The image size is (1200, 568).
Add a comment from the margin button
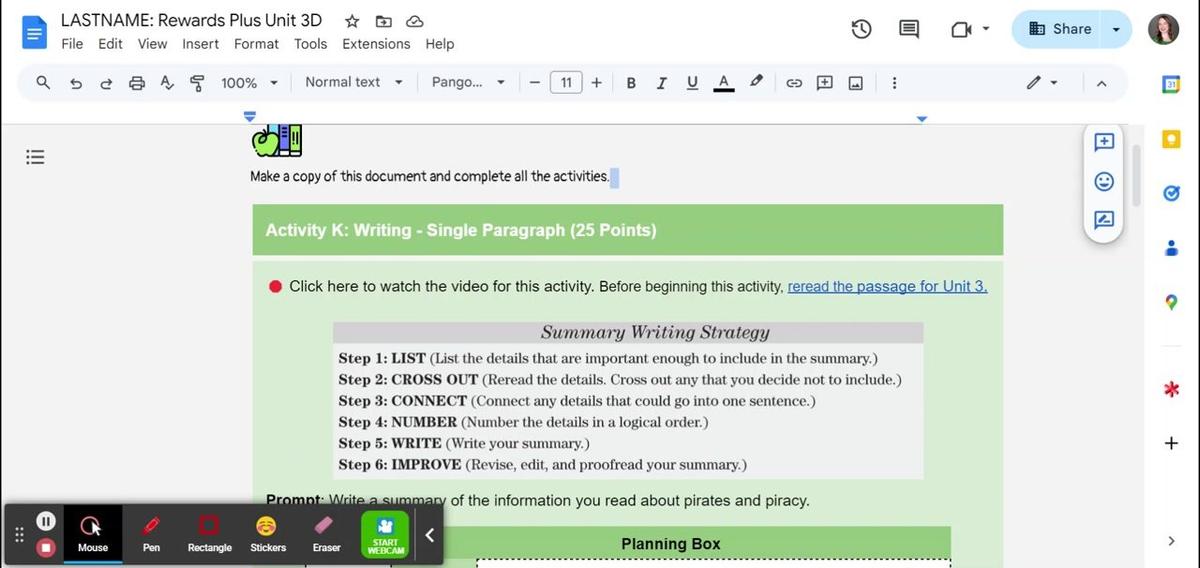coord(1104,142)
